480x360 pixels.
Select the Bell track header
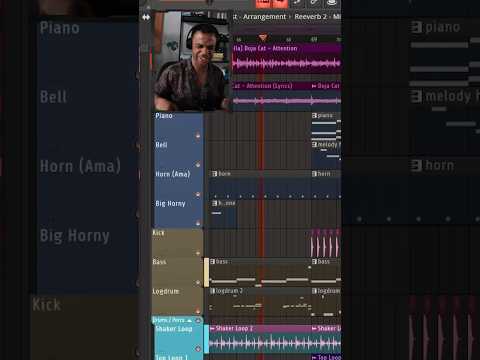pos(178,156)
